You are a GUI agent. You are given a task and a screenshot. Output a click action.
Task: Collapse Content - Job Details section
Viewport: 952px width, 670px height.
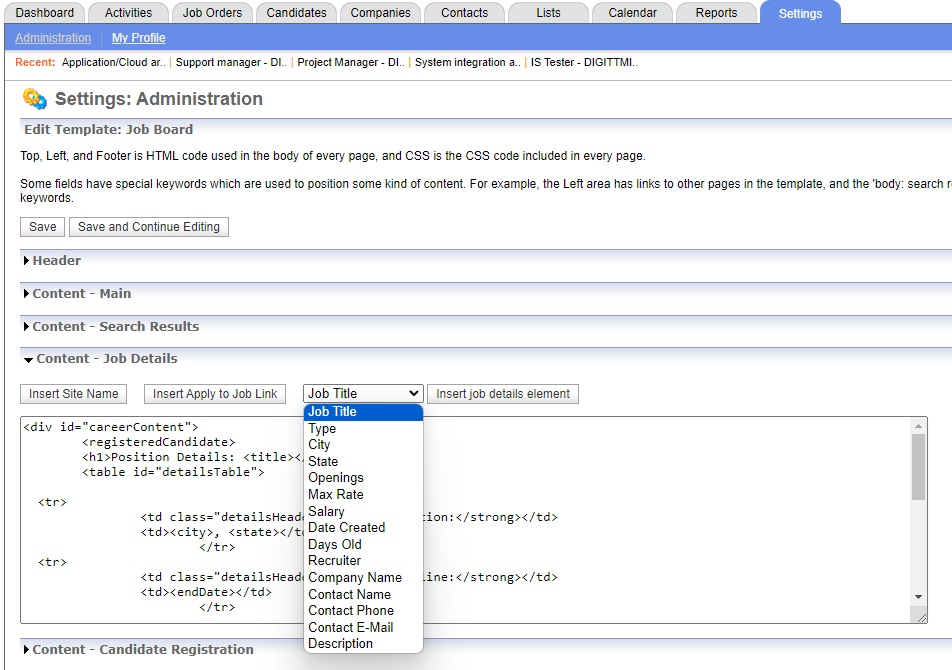pos(106,359)
